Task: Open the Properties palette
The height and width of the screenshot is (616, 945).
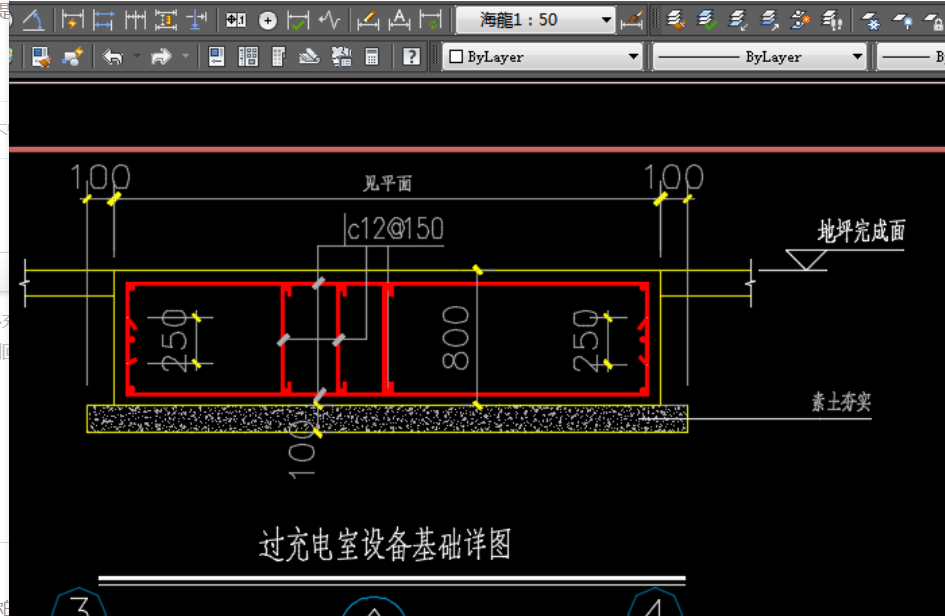Action: point(216,57)
